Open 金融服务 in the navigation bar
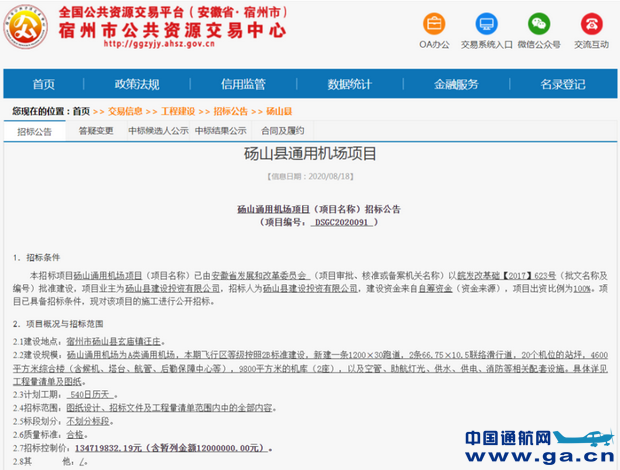The height and width of the screenshot is (470, 620). tap(457, 83)
